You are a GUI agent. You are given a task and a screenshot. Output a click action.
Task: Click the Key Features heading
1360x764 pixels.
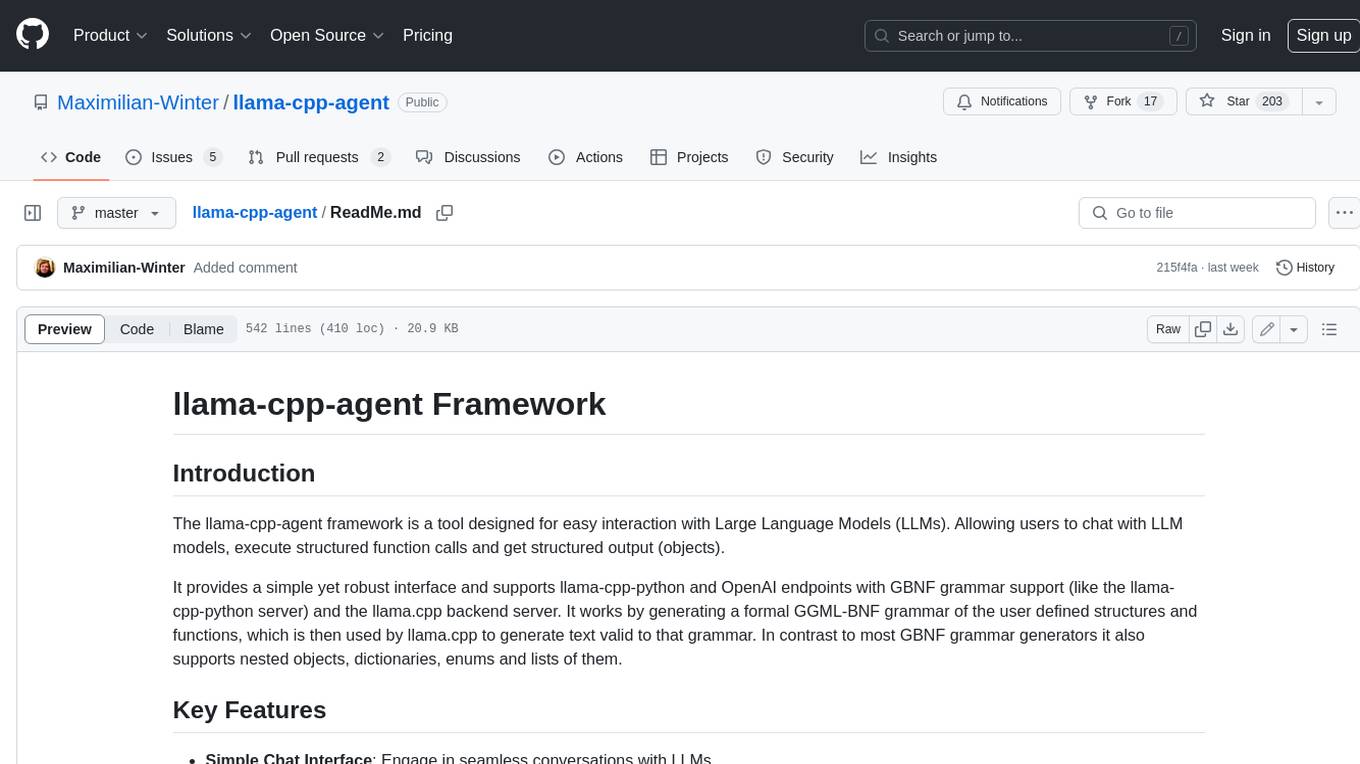pyautogui.click(x=249, y=710)
